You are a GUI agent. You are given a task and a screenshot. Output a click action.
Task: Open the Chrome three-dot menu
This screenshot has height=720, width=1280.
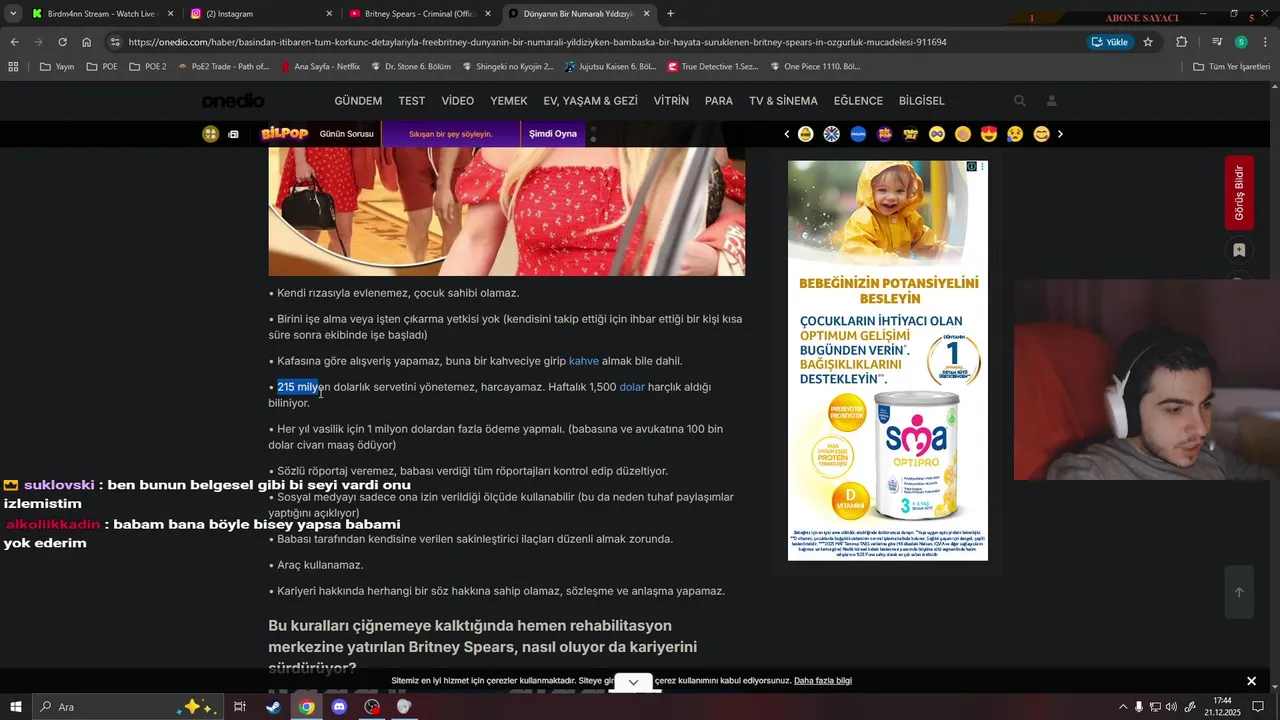(x=1265, y=42)
